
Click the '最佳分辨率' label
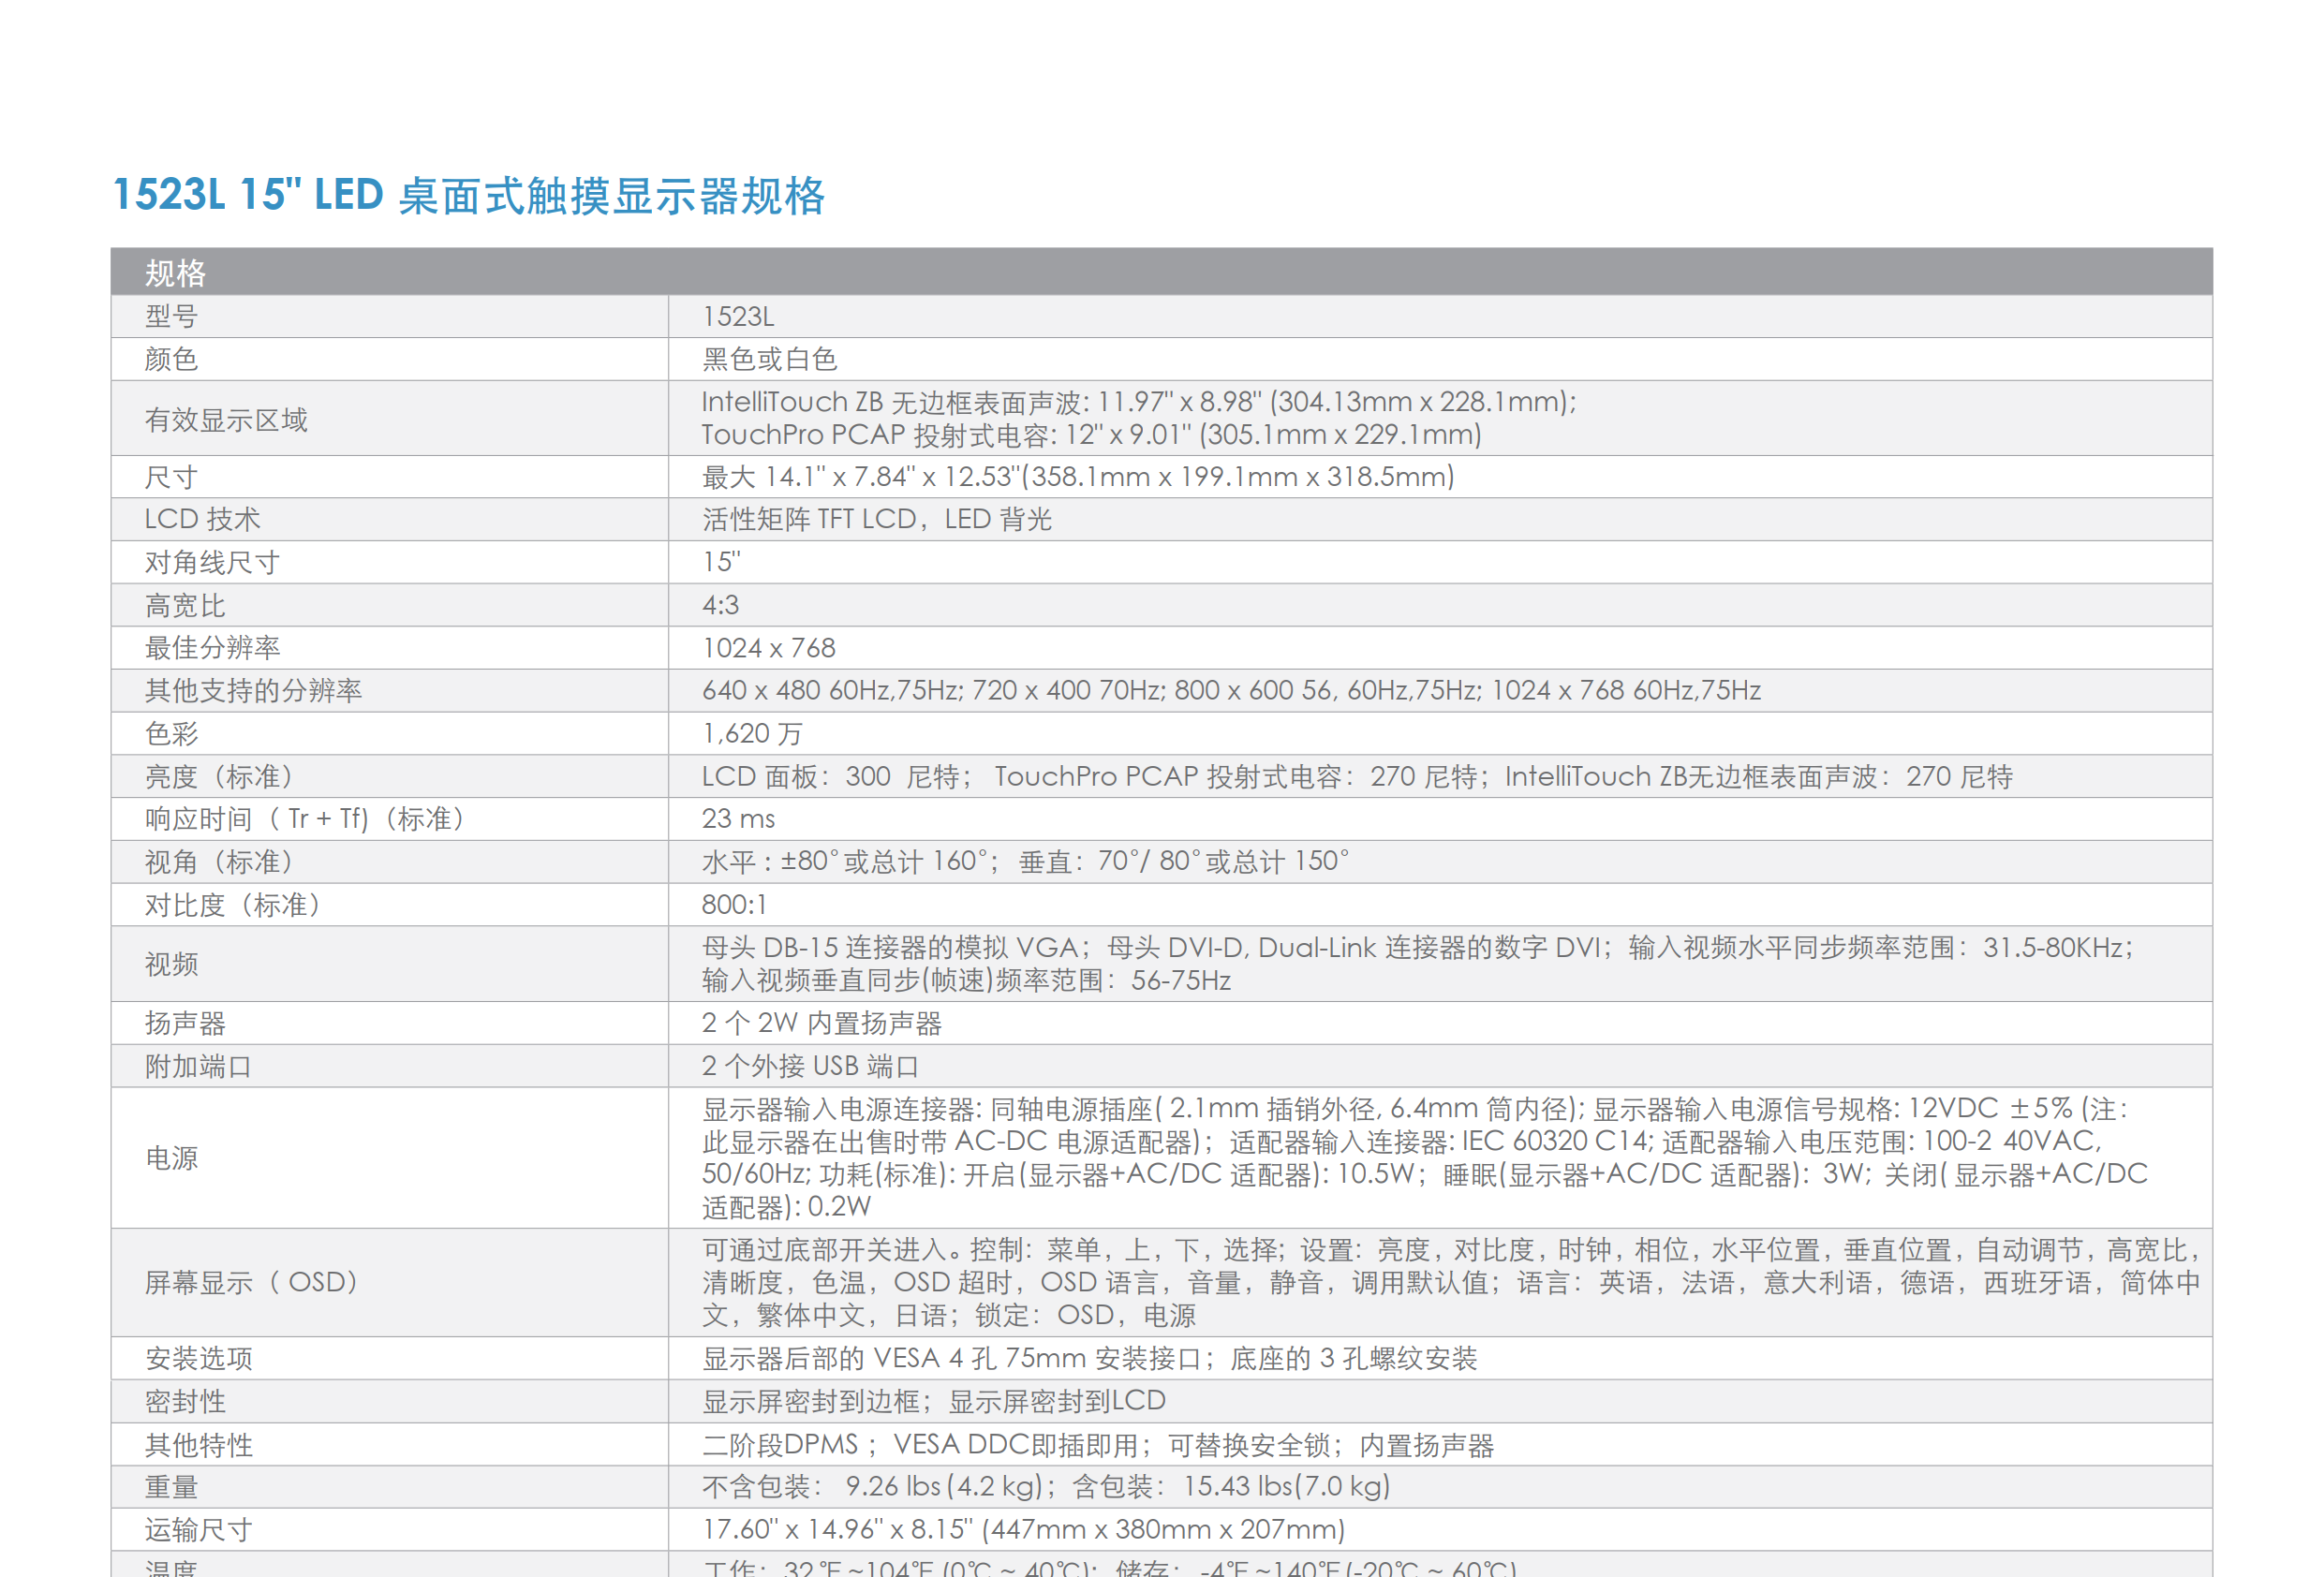click(x=212, y=648)
